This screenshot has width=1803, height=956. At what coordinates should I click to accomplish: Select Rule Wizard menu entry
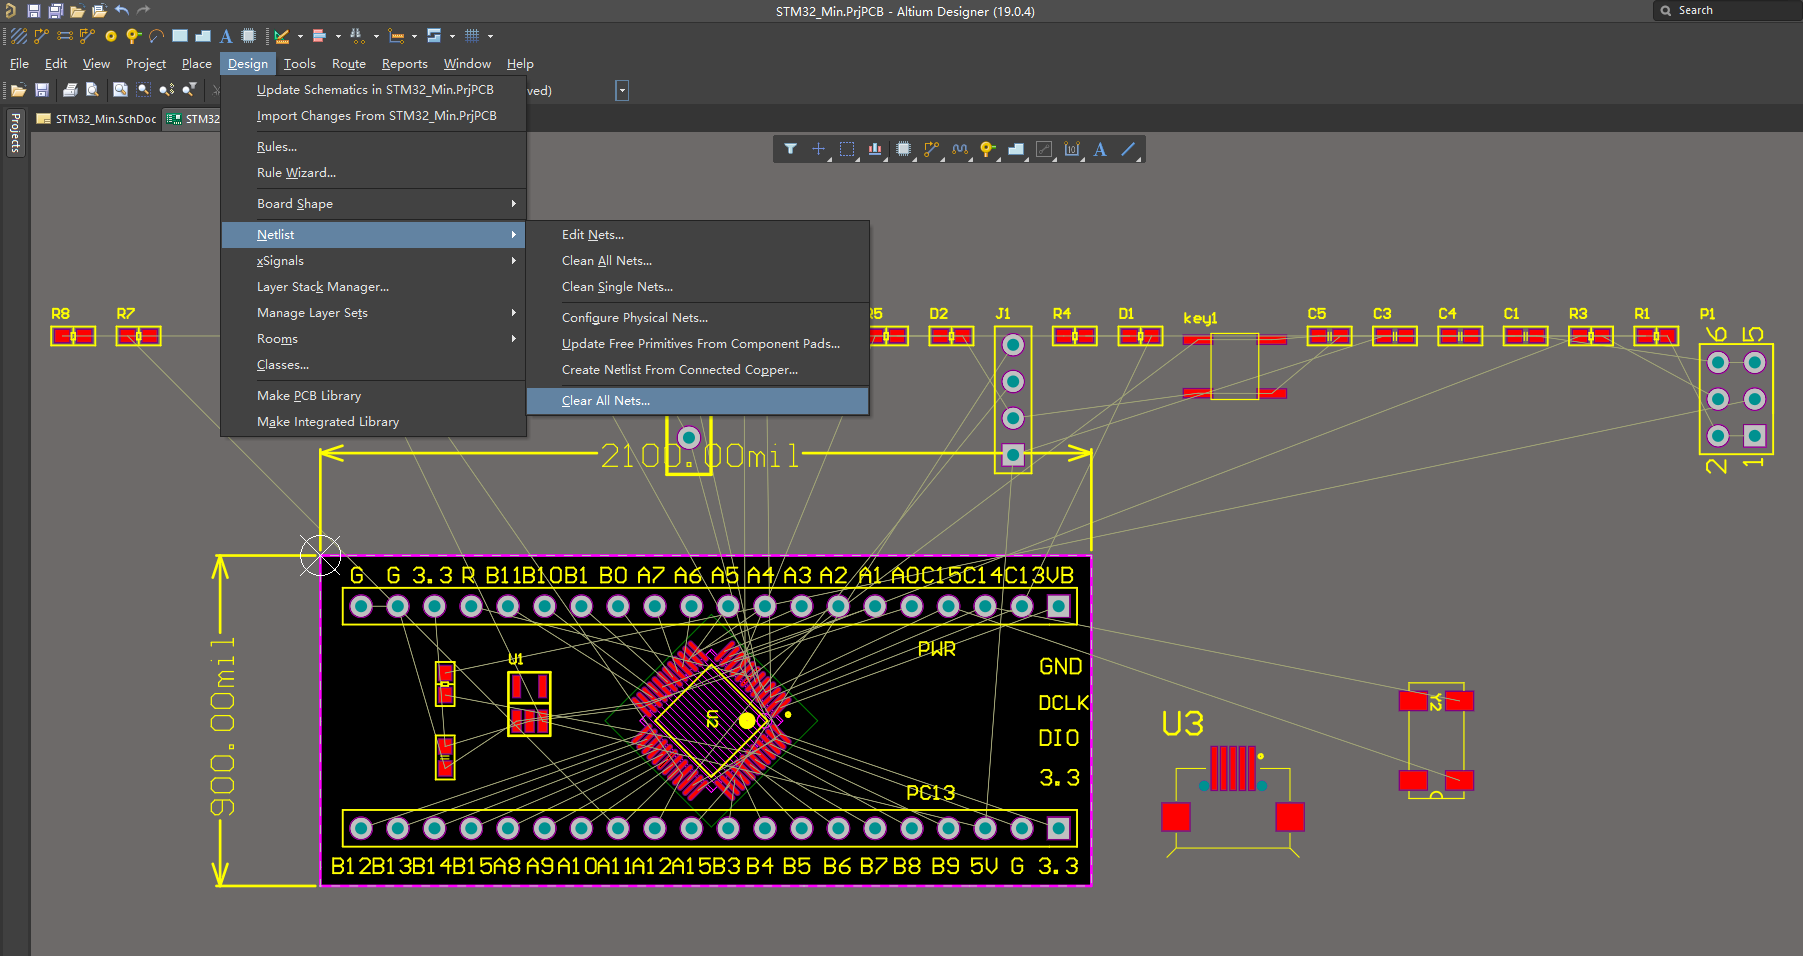point(373,172)
